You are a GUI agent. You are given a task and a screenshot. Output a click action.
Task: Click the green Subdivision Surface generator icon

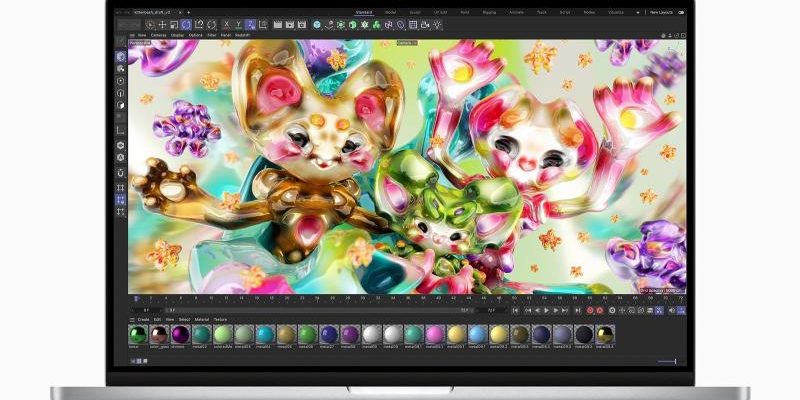[x=341, y=24]
